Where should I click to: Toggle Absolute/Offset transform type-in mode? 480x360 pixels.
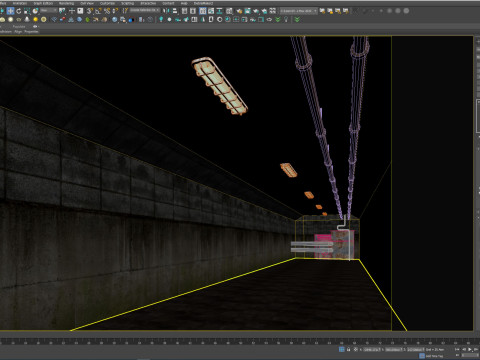pos(355,349)
